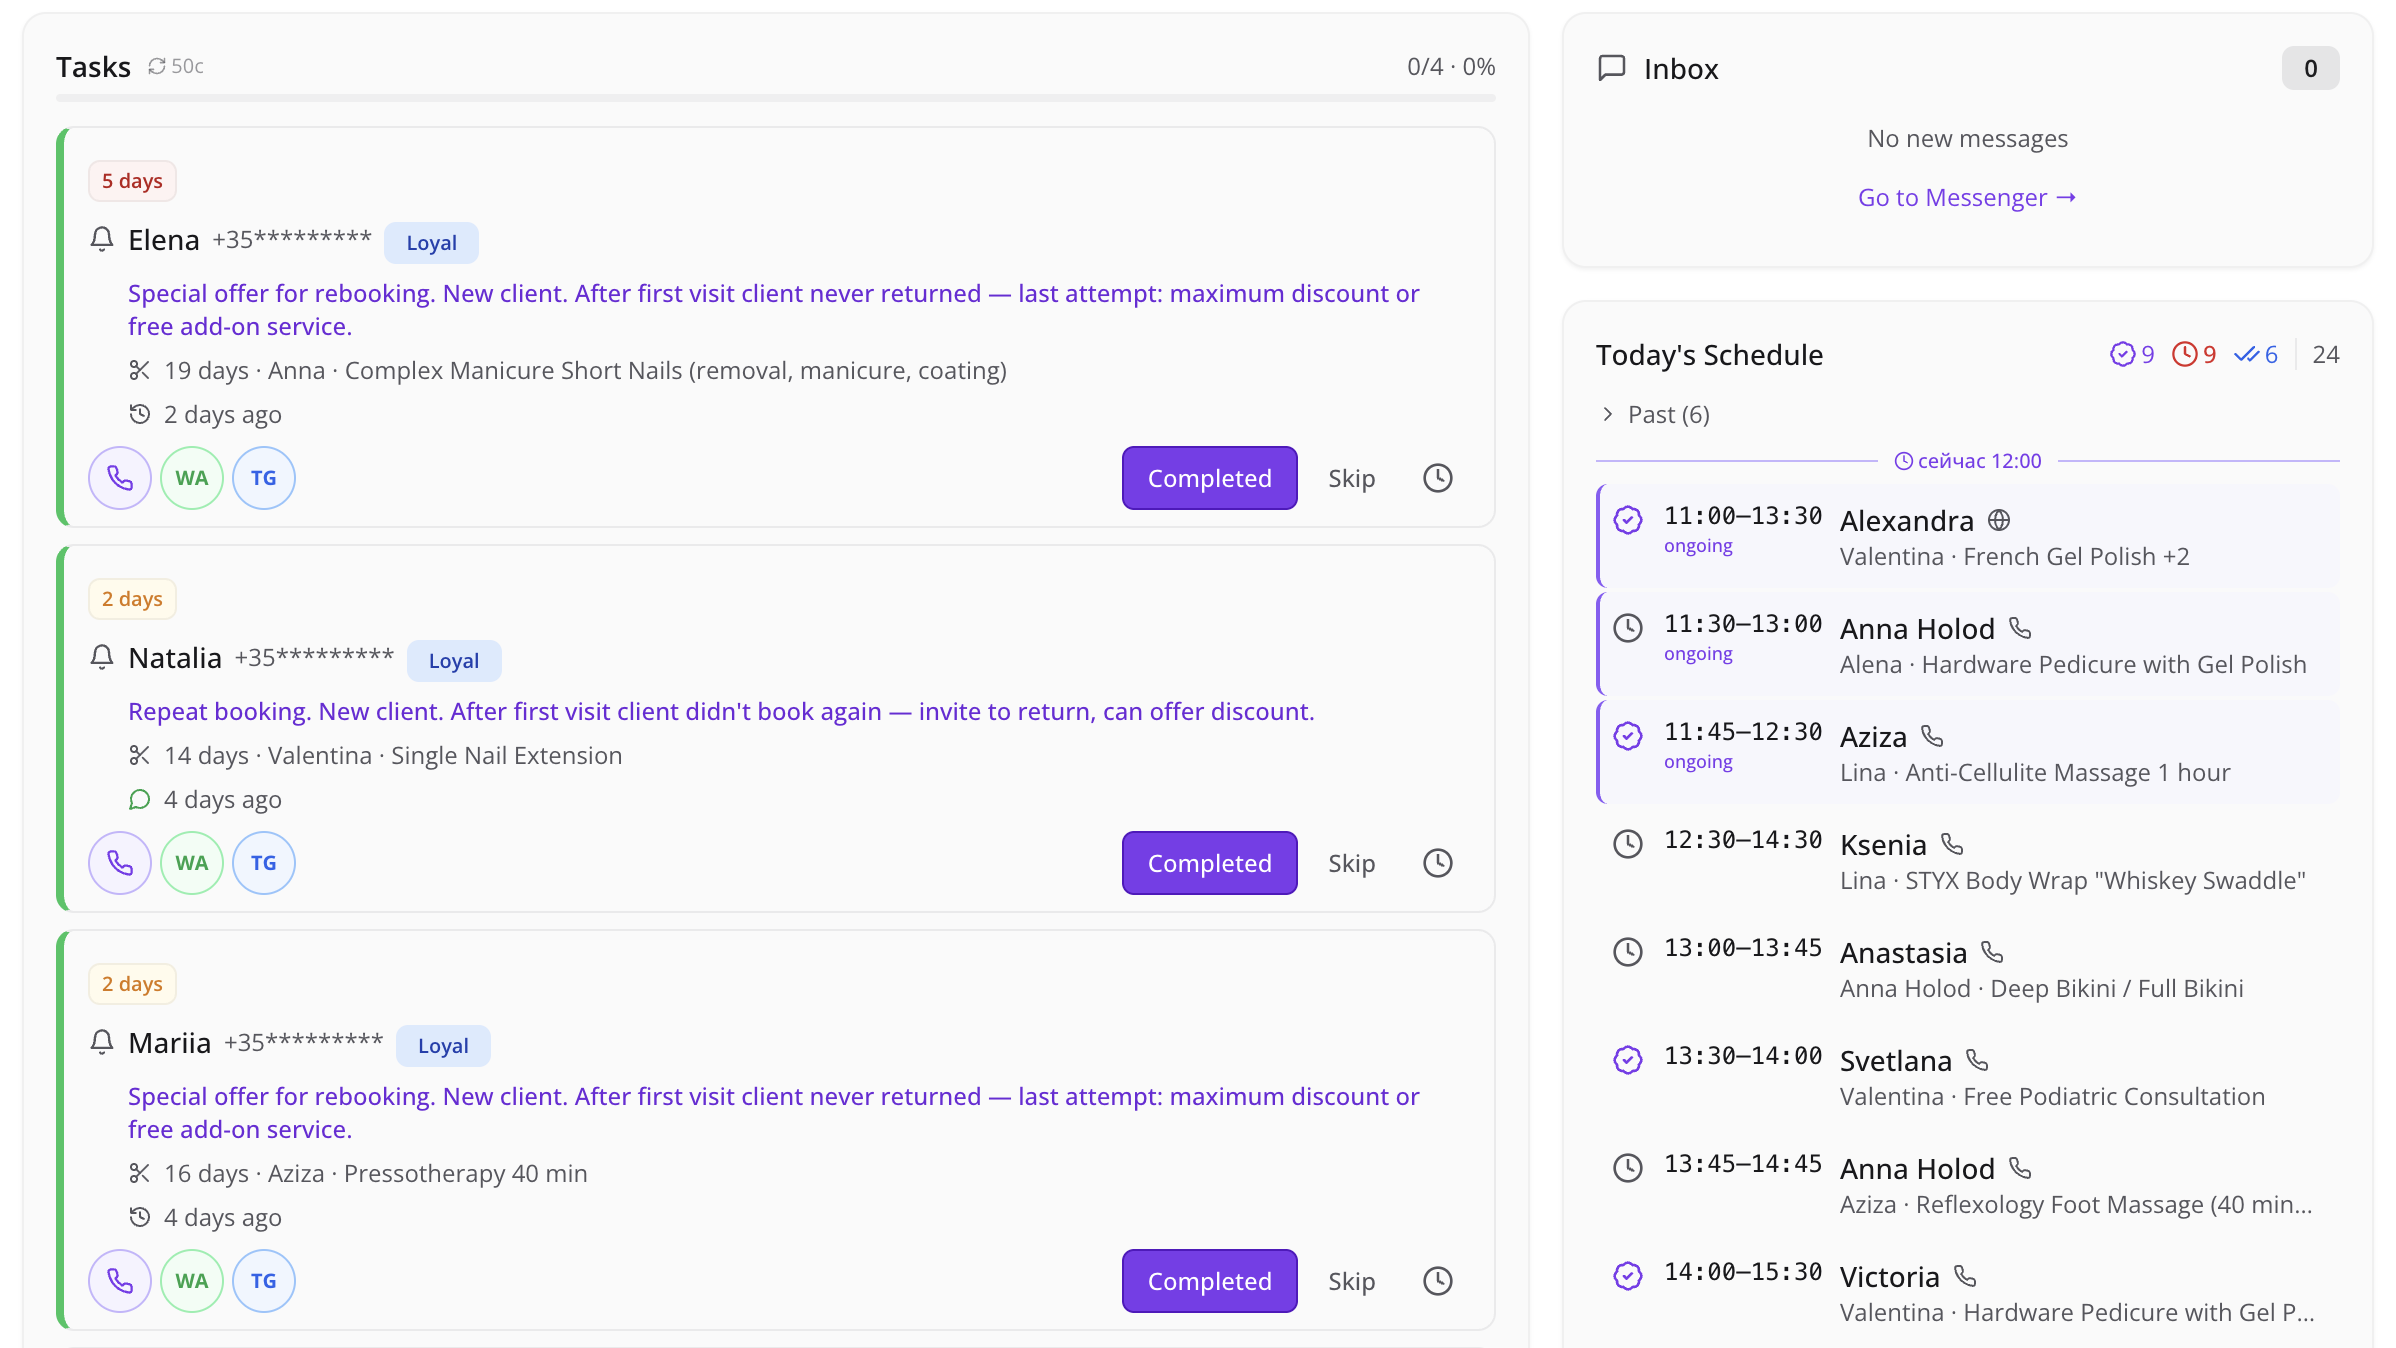
Task: Click the Inbox chat bubble icon
Action: click(1612, 68)
